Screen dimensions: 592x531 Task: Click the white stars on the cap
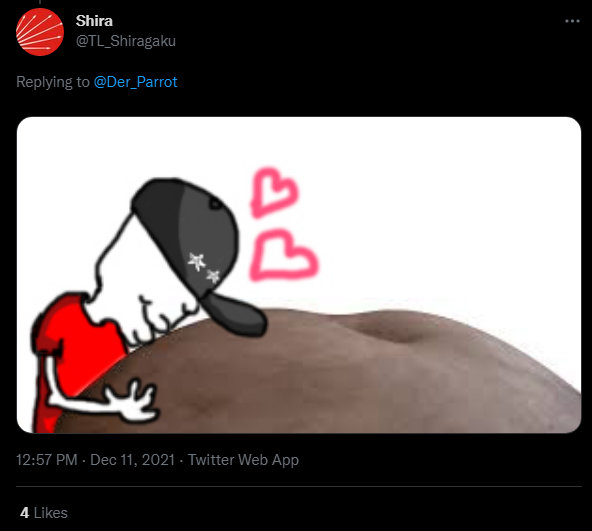pos(204,267)
